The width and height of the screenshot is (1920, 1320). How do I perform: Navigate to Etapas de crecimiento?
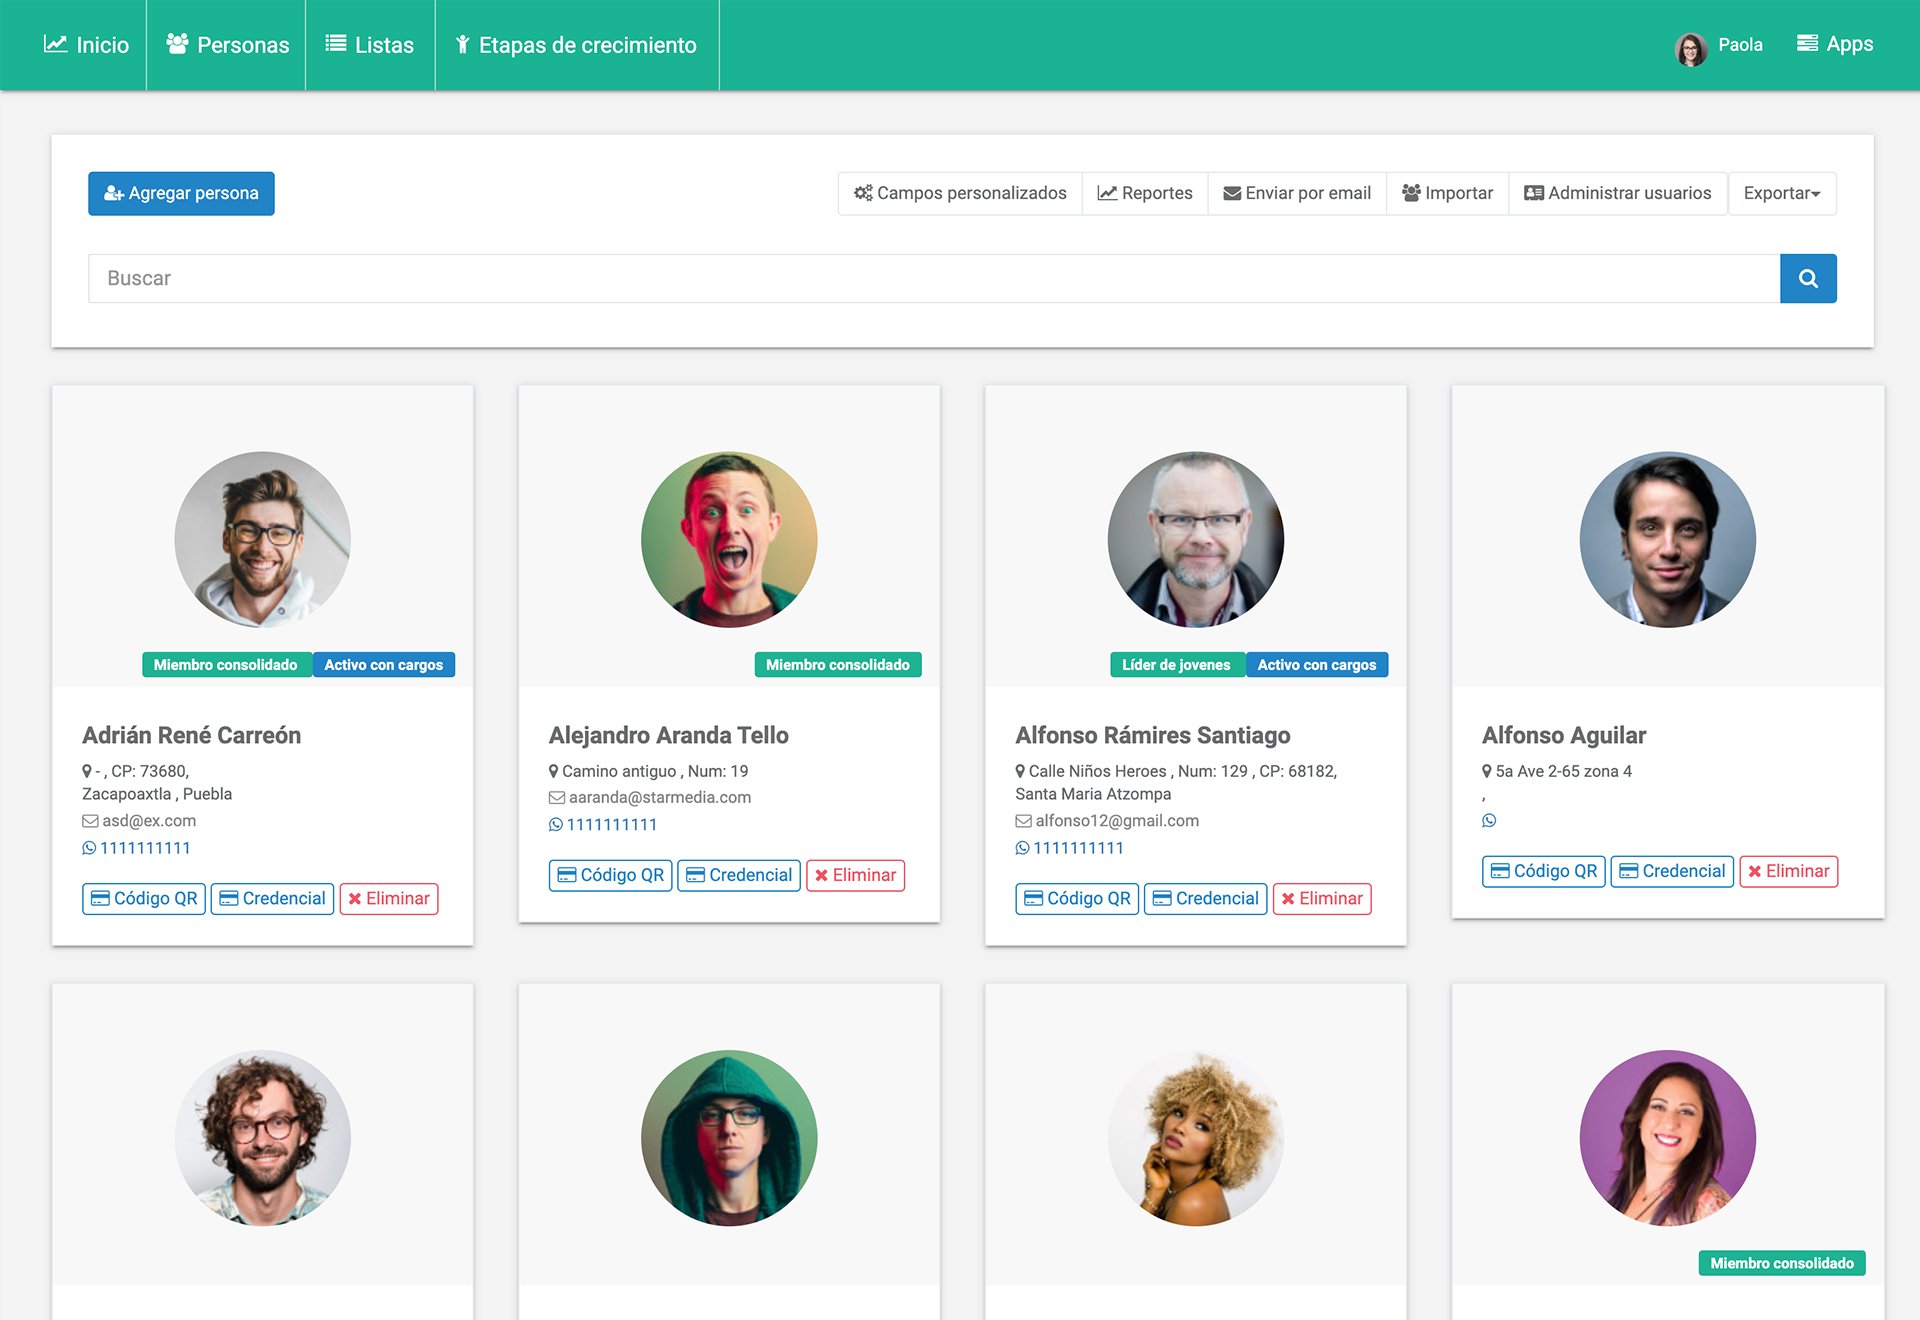pyautogui.click(x=576, y=45)
